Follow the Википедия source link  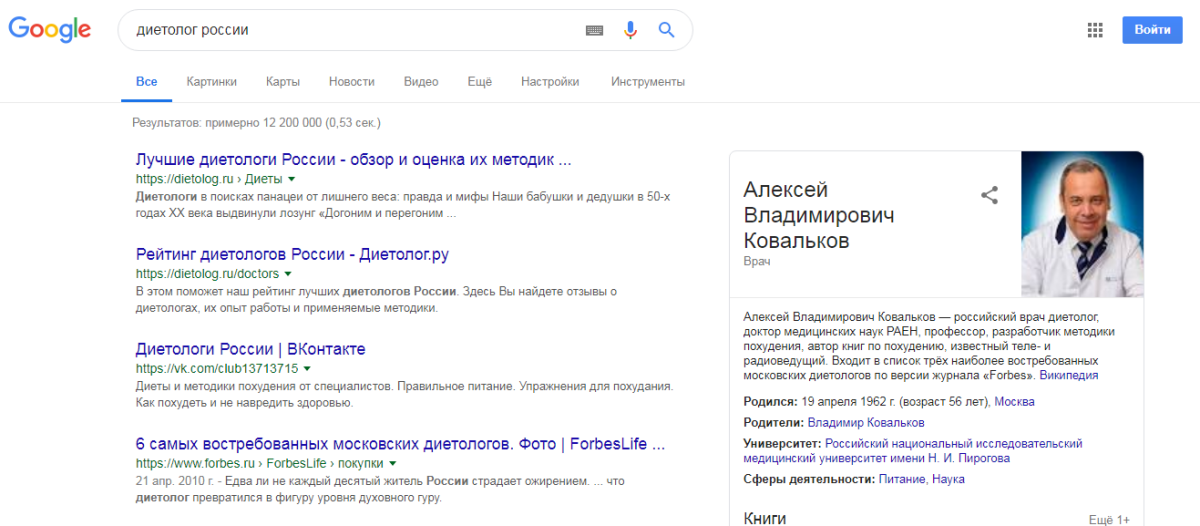point(1069,376)
